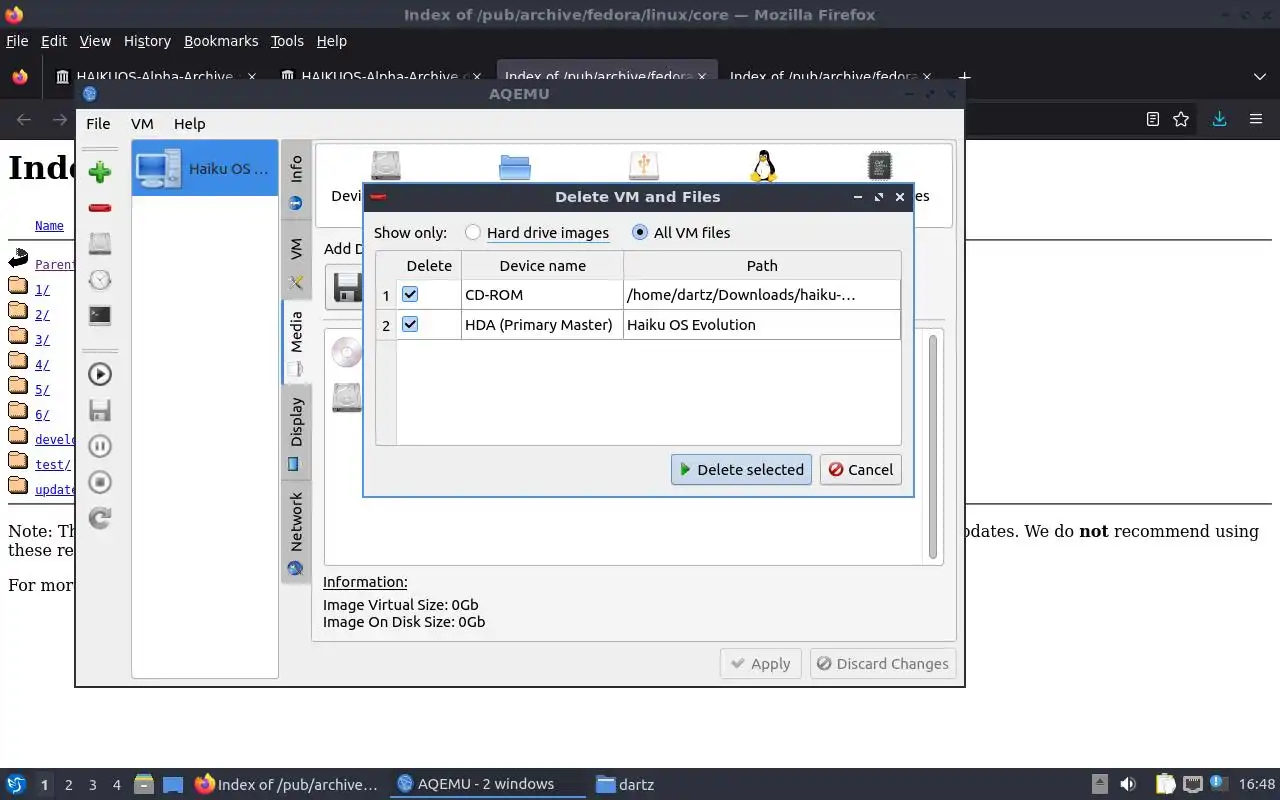Click the Device name column header
This screenshot has width=1280, height=800.
pos(543,265)
